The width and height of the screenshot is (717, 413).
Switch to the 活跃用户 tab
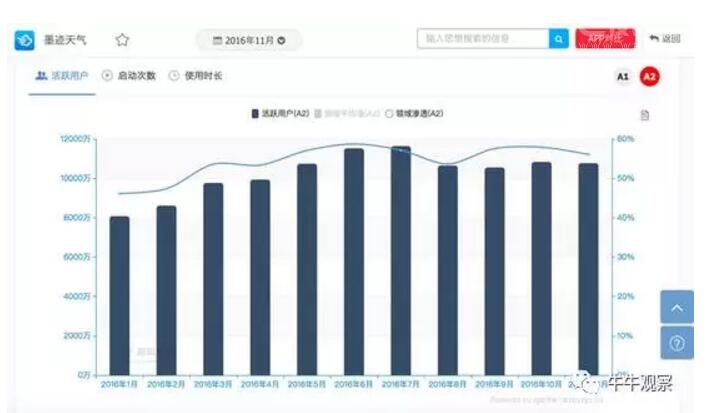[62, 76]
